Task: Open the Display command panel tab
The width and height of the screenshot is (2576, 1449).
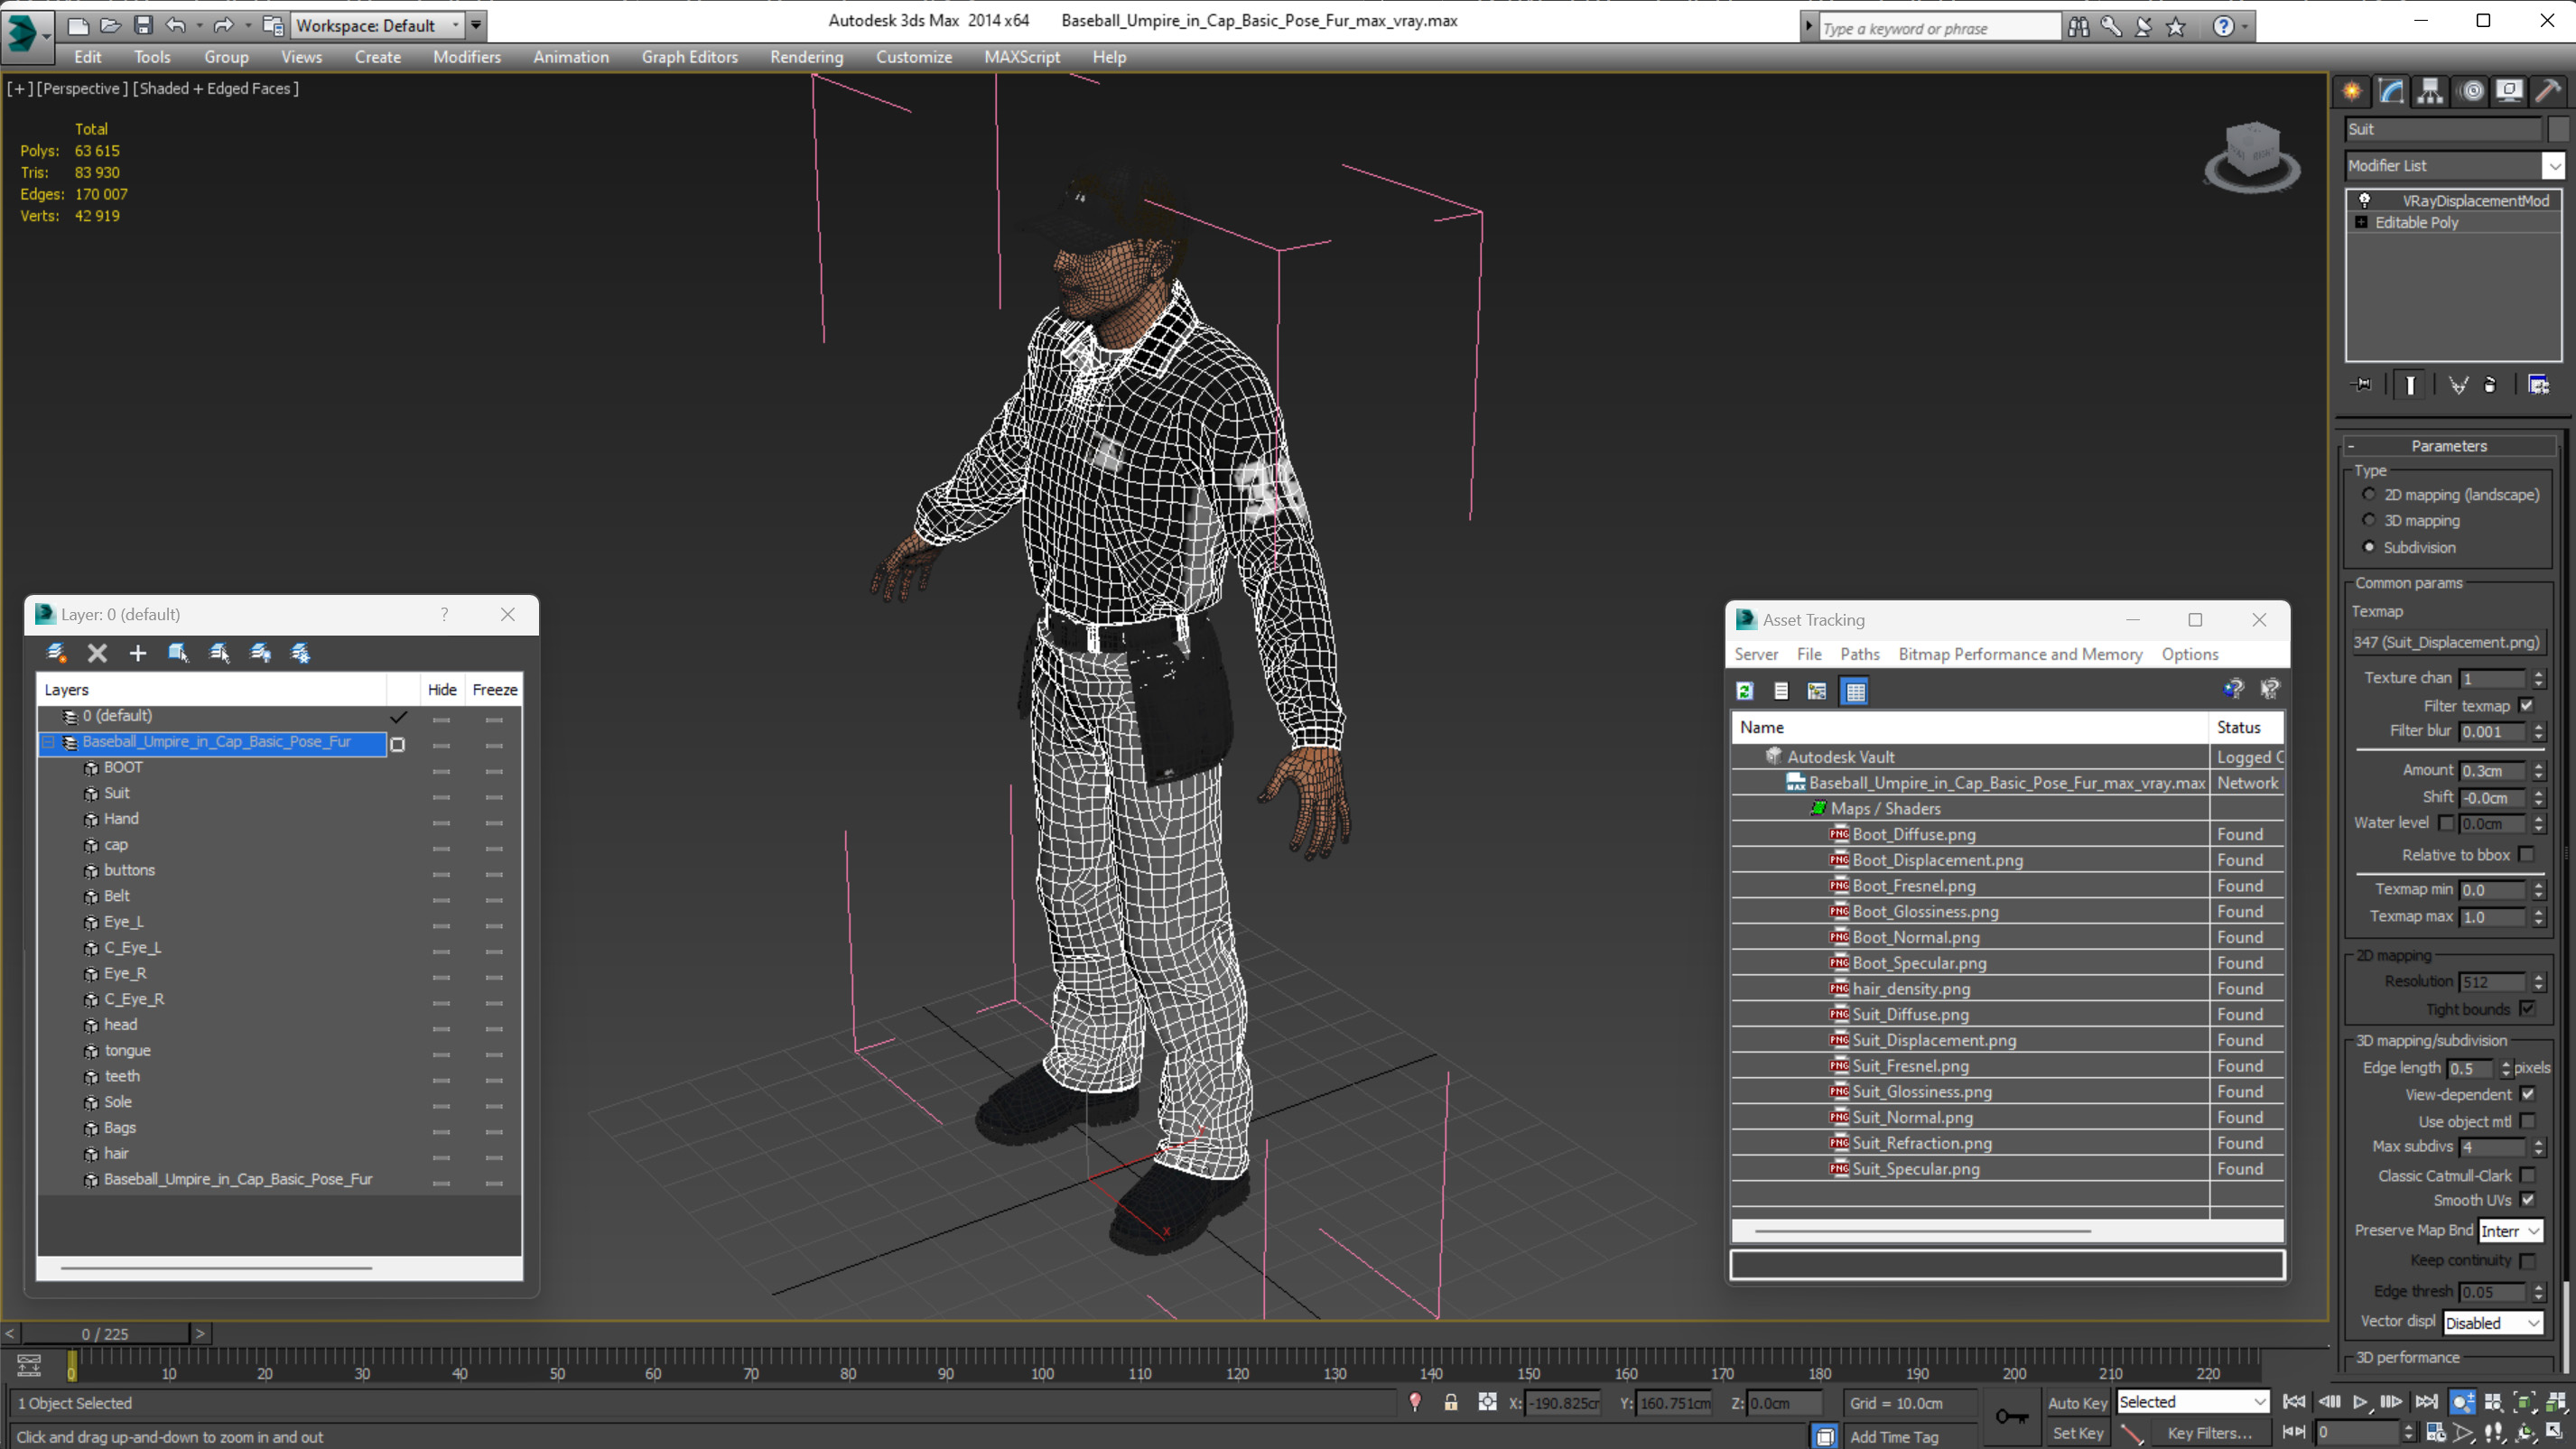Action: (2509, 91)
